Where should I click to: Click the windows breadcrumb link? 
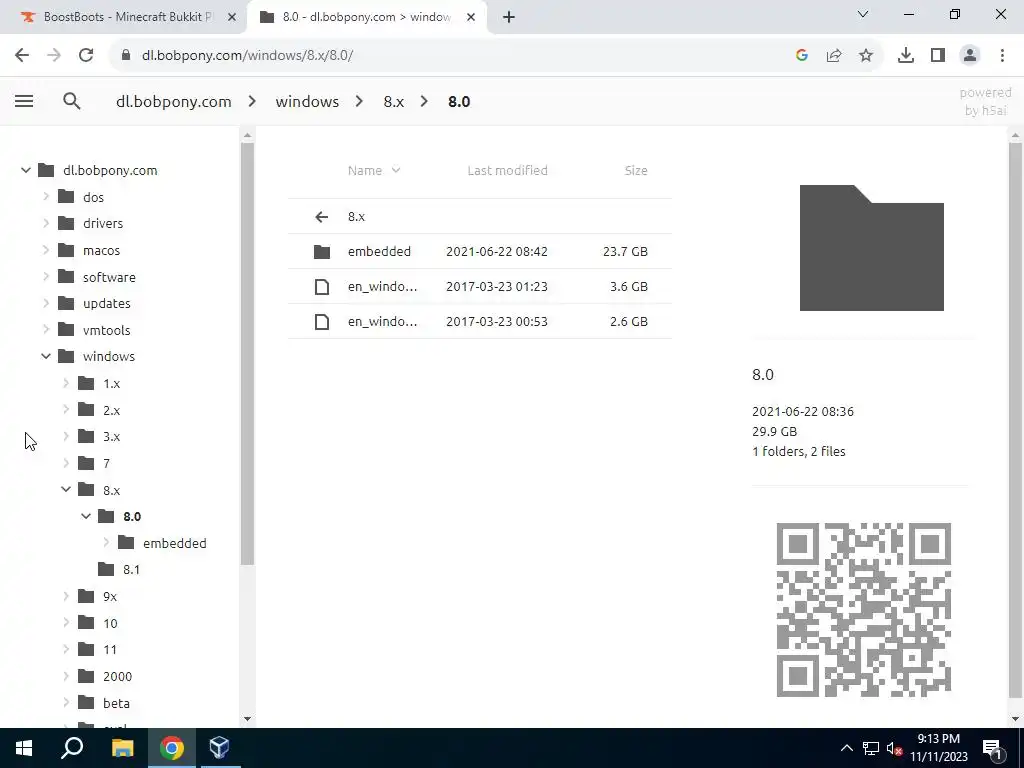(x=307, y=101)
